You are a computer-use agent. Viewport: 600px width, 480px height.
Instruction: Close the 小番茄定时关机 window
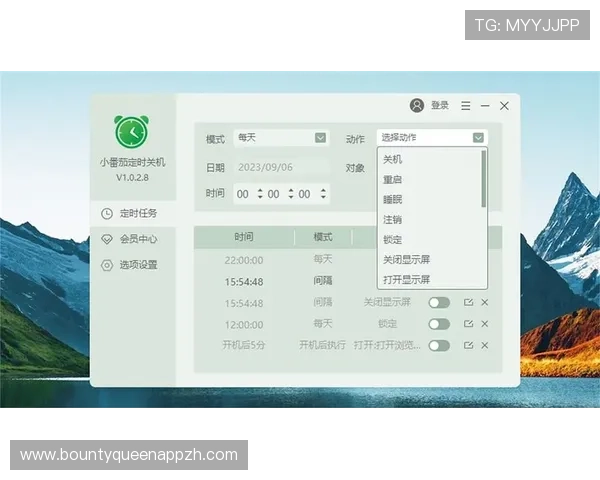pos(504,106)
